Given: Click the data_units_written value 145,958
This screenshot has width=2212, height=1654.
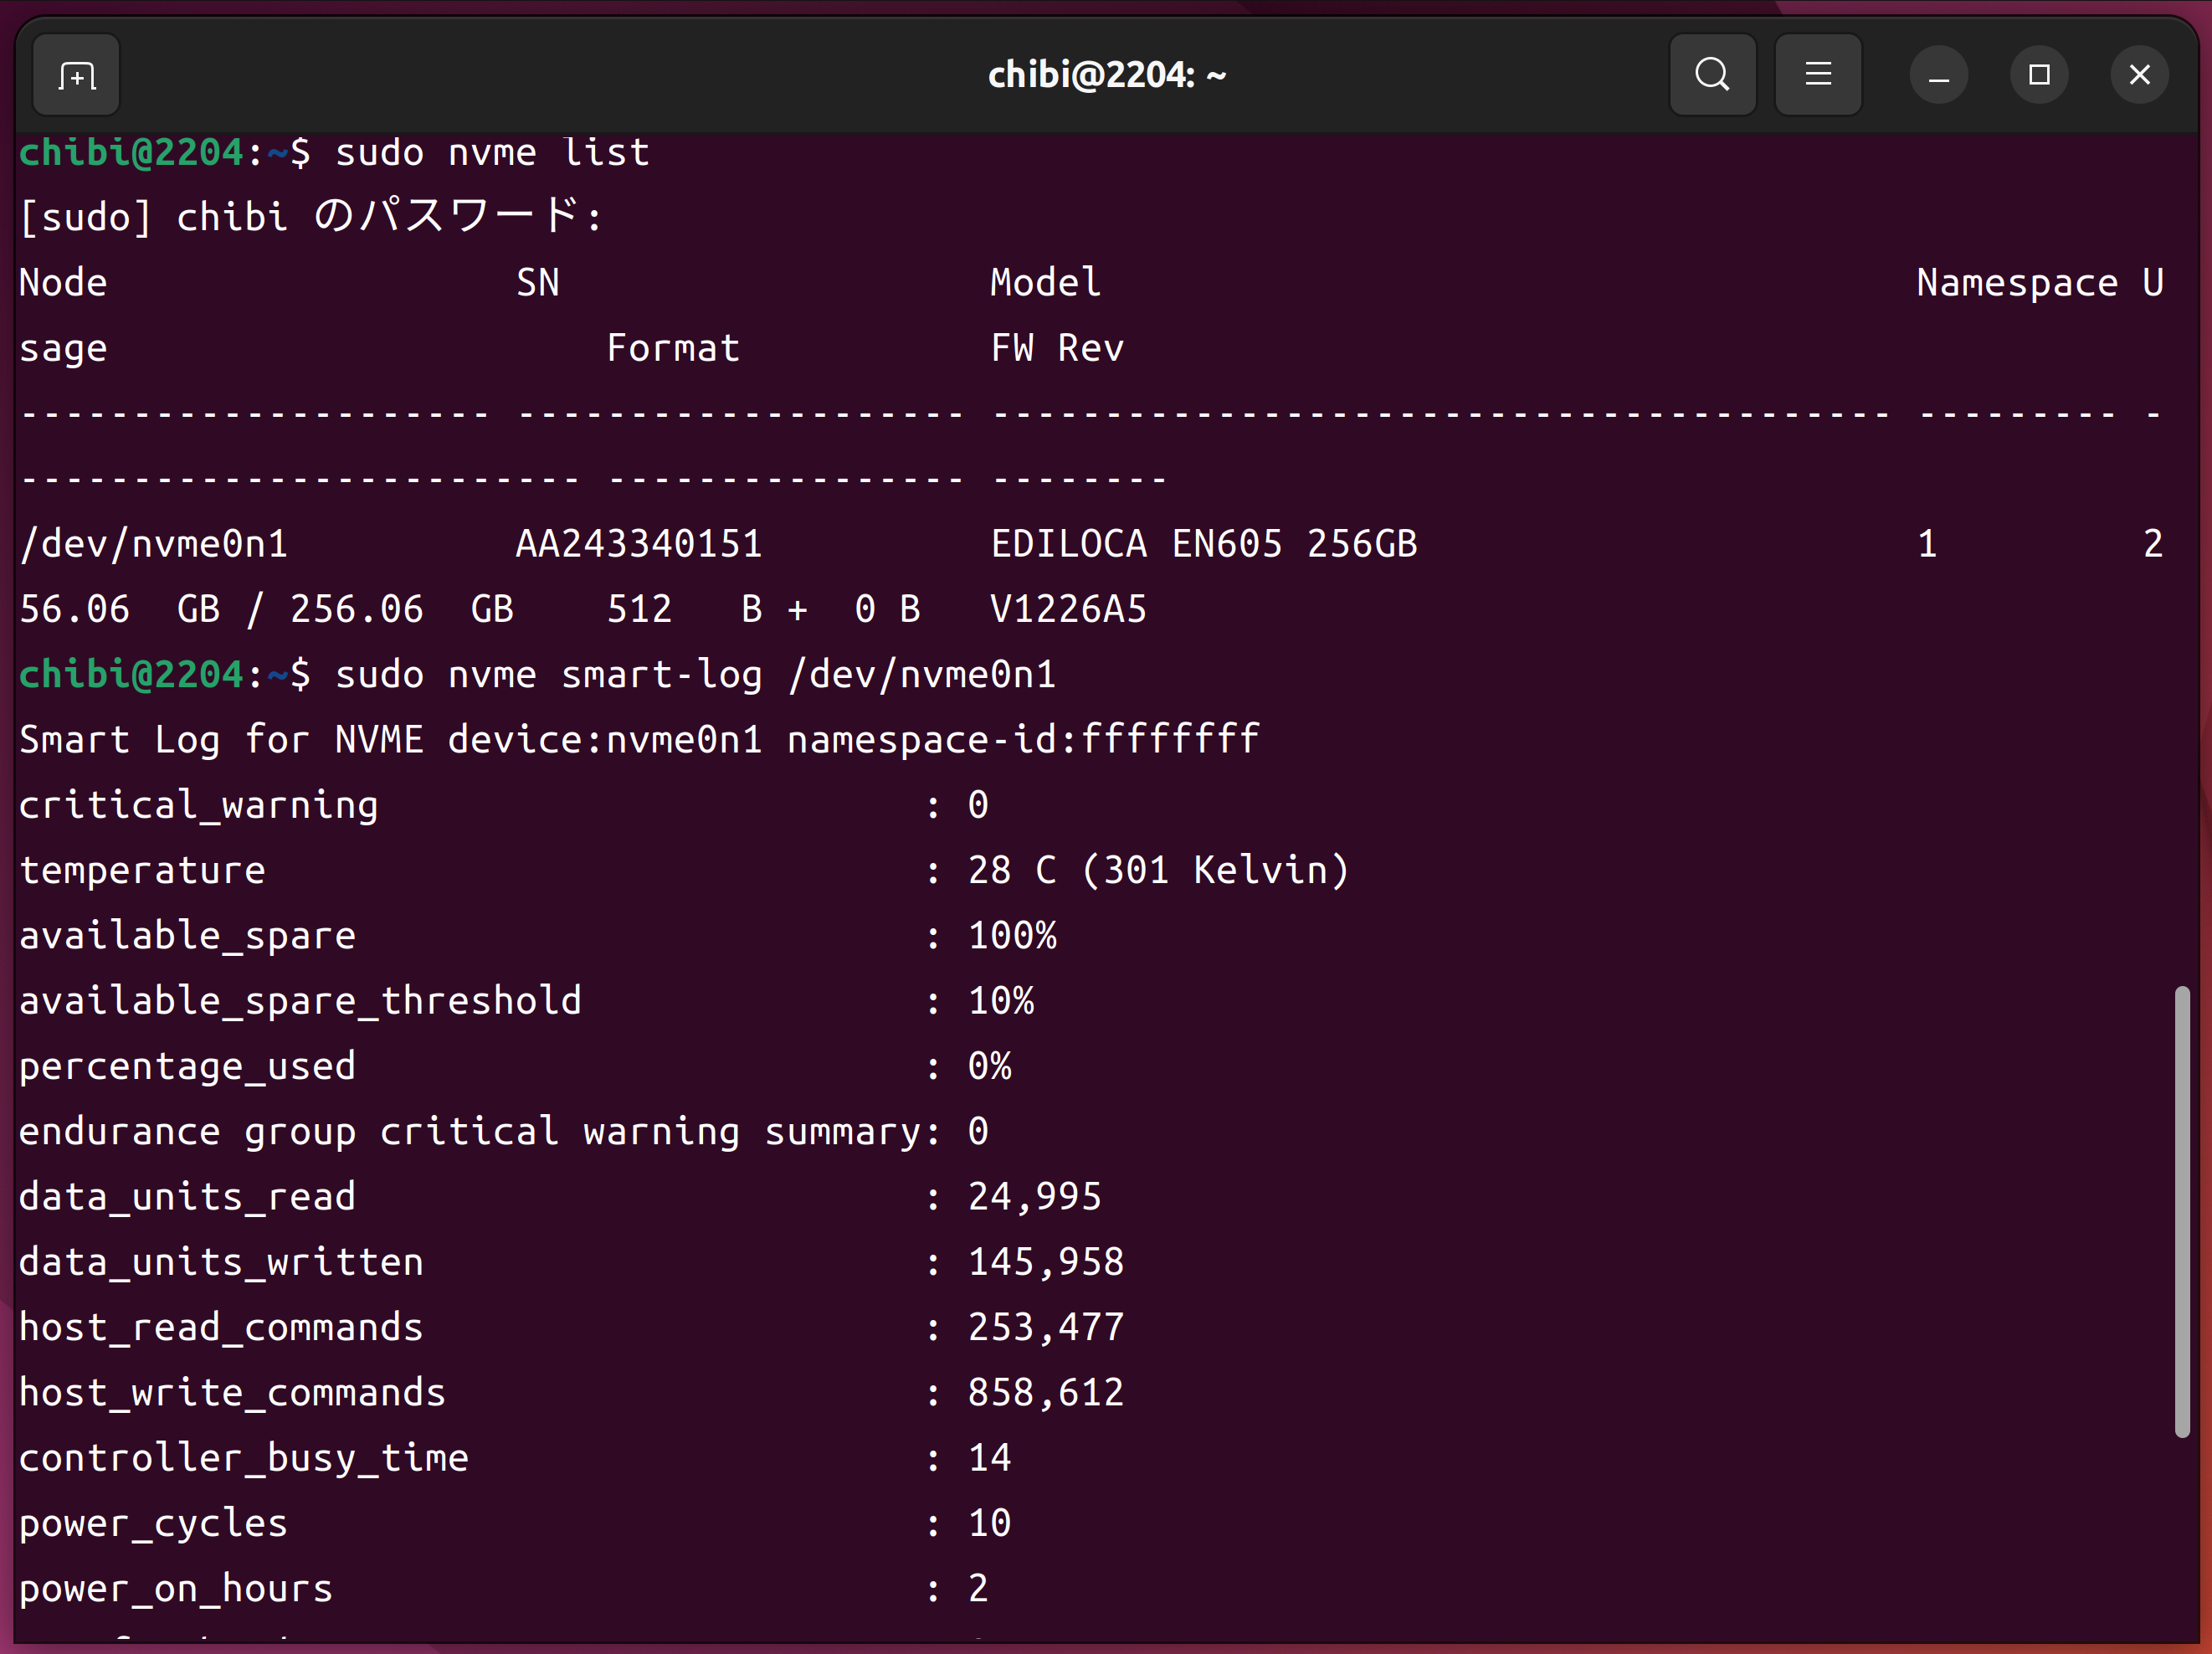Looking at the screenshot, I should coord(1045,1262).
